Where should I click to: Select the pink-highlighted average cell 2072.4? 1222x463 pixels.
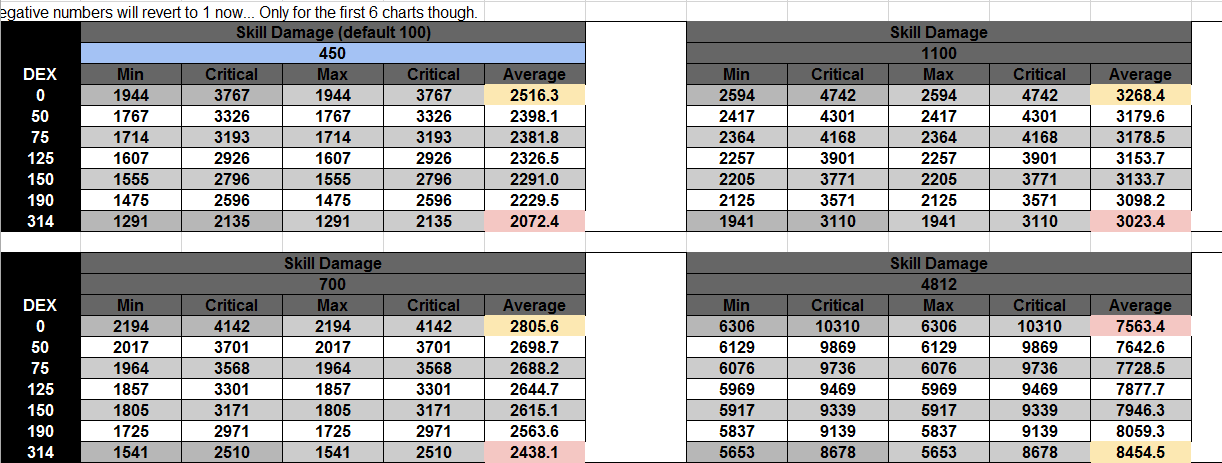534,221
